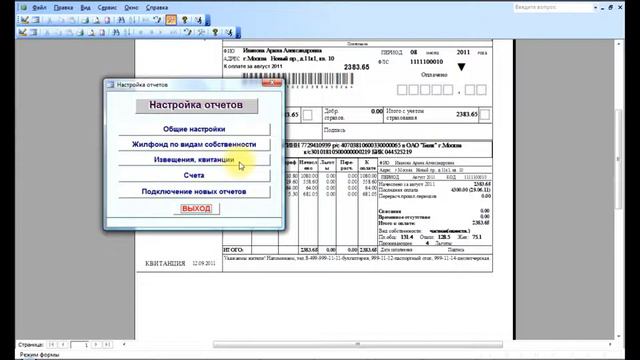Image resolution: width=640 pixels, height=360 pixels.
Task: Select 'Извещения, квитанции' button
Action: point(194,160)
